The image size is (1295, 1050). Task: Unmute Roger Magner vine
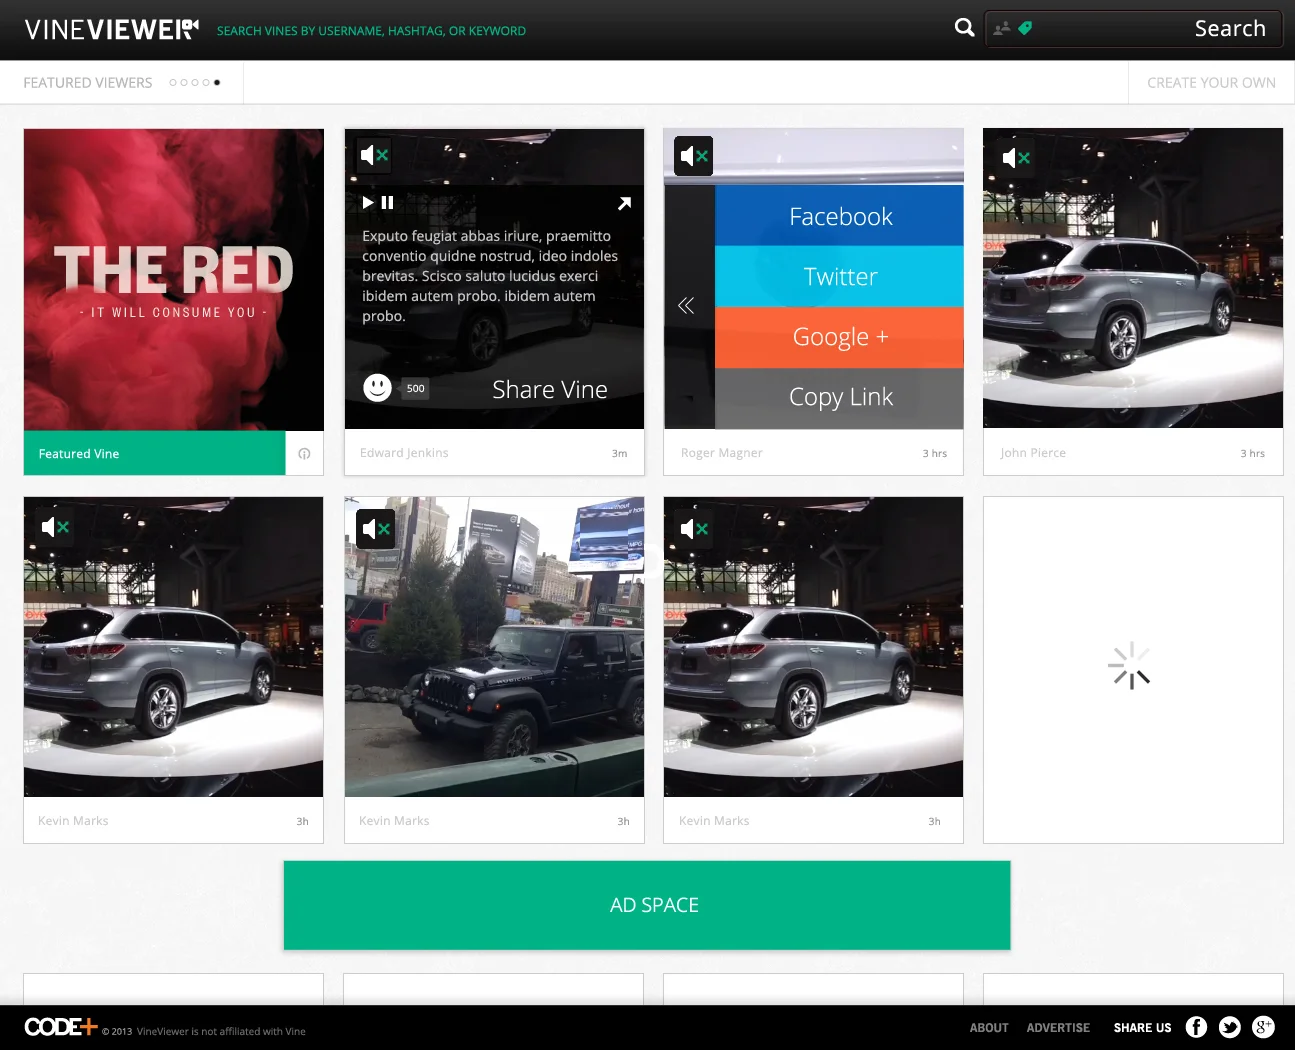pyautogui.click(x=694, y=156)
